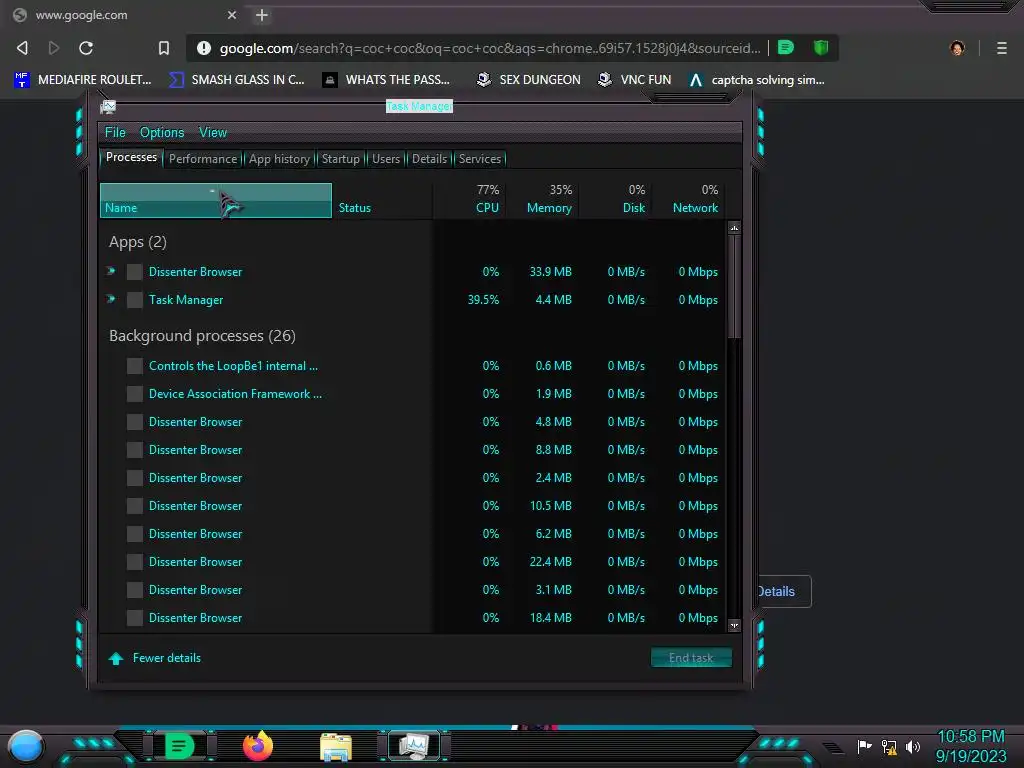Open the View menu
This screenshot has width=1024, height=768.
point(213,133)
